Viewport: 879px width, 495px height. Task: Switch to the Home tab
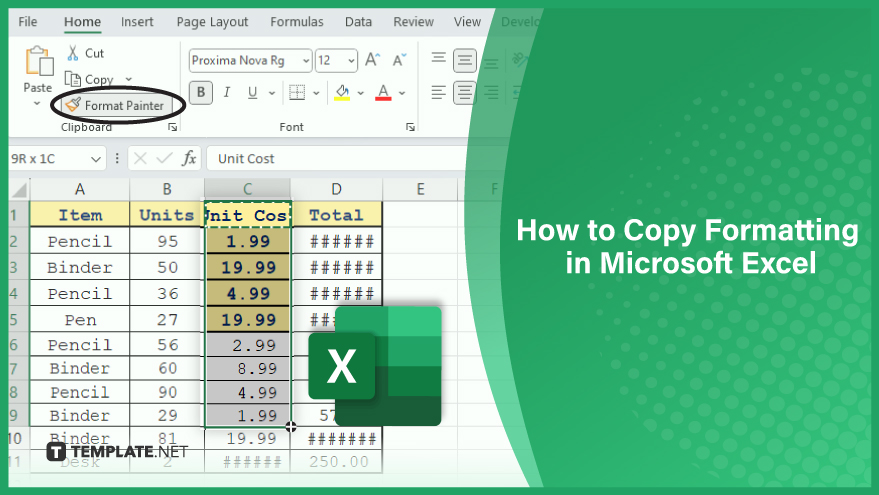pos(82,22)
